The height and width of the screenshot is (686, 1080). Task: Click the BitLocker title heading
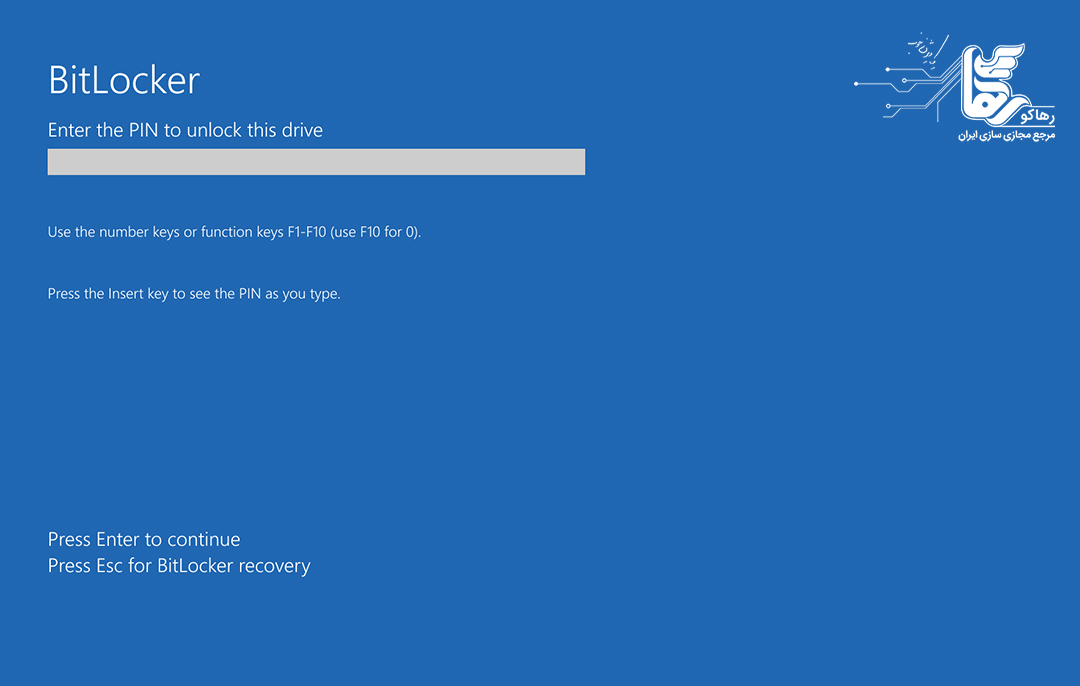click(124, 80)
